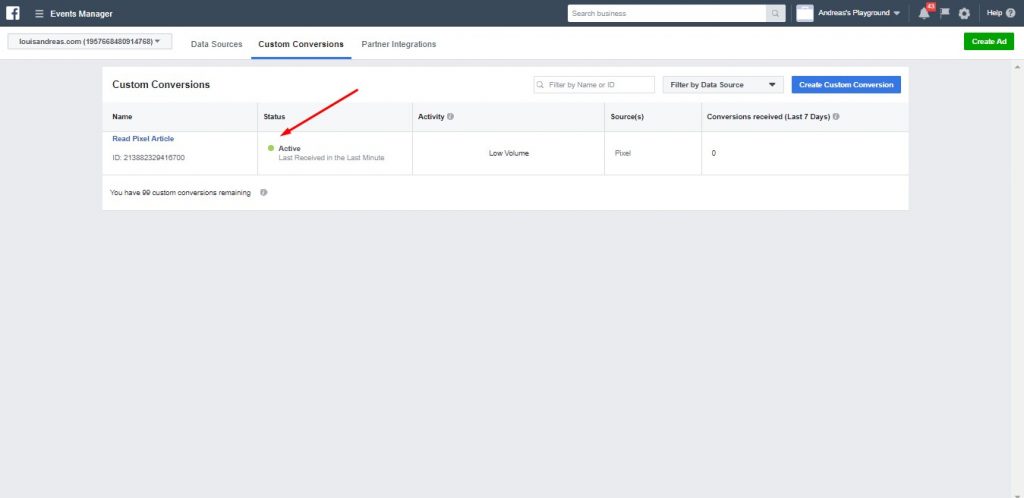Click the Facebook logo icon
1024x498 pixels.
click(12, 13)
